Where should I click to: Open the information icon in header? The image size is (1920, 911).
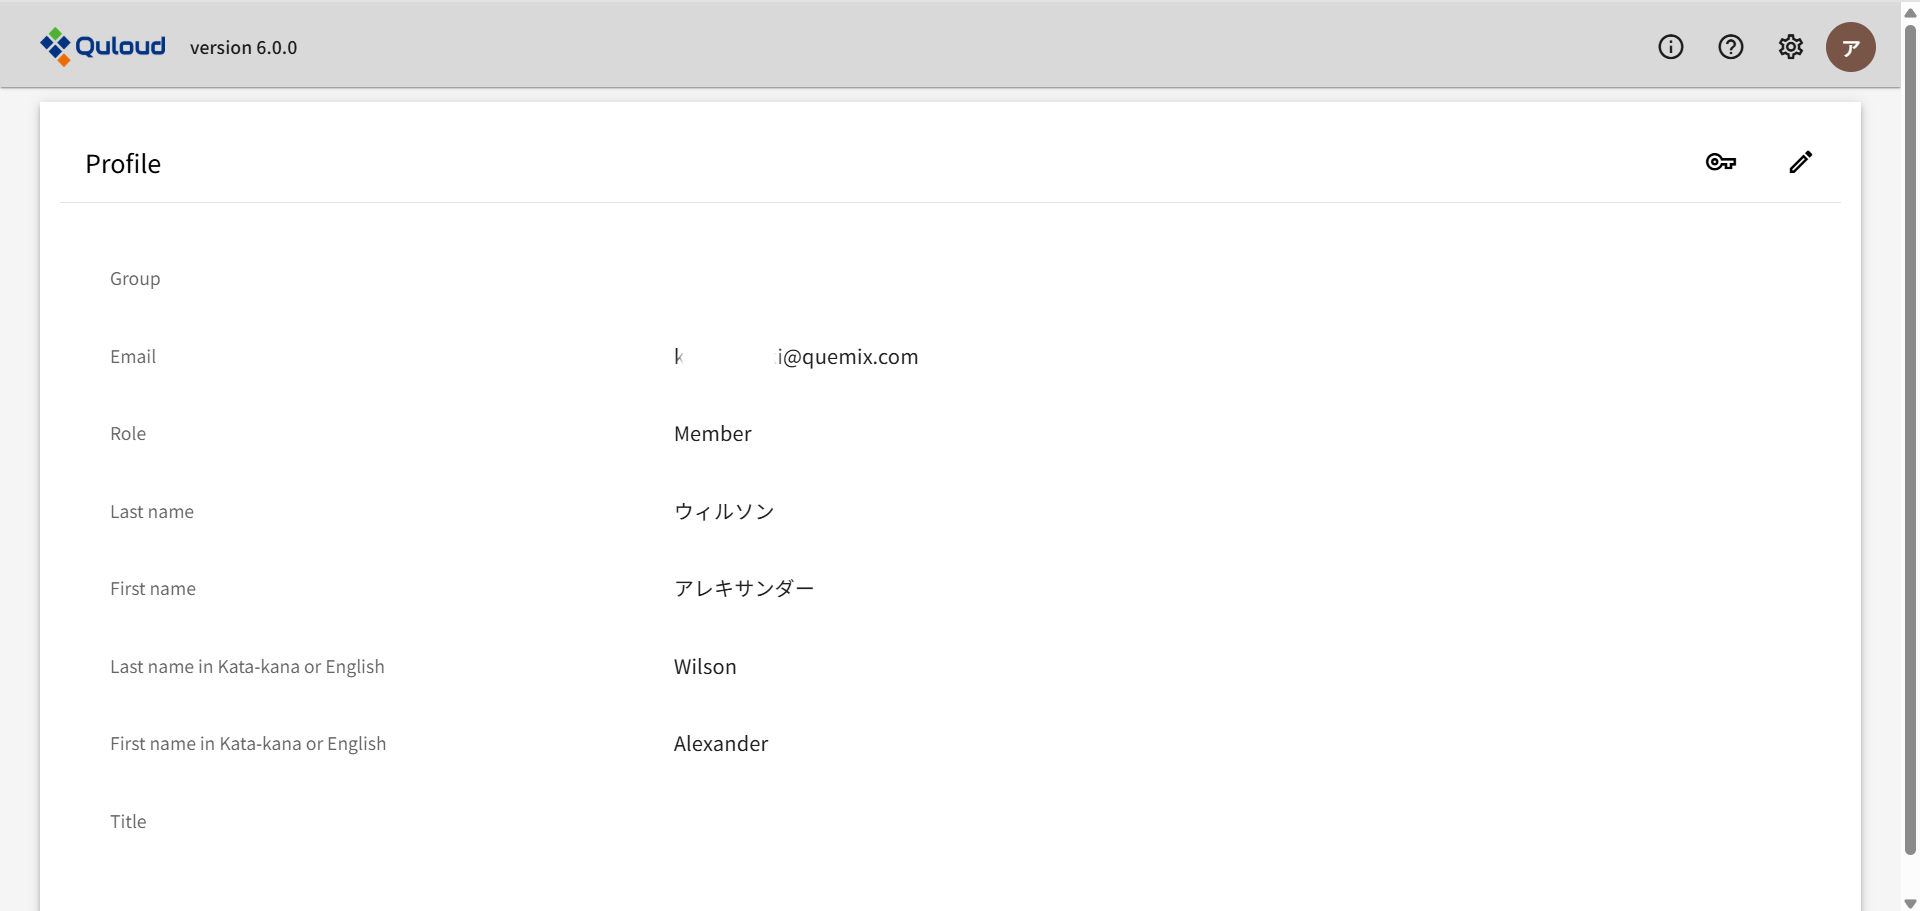pyautogui.click(x=1670, y=47)
